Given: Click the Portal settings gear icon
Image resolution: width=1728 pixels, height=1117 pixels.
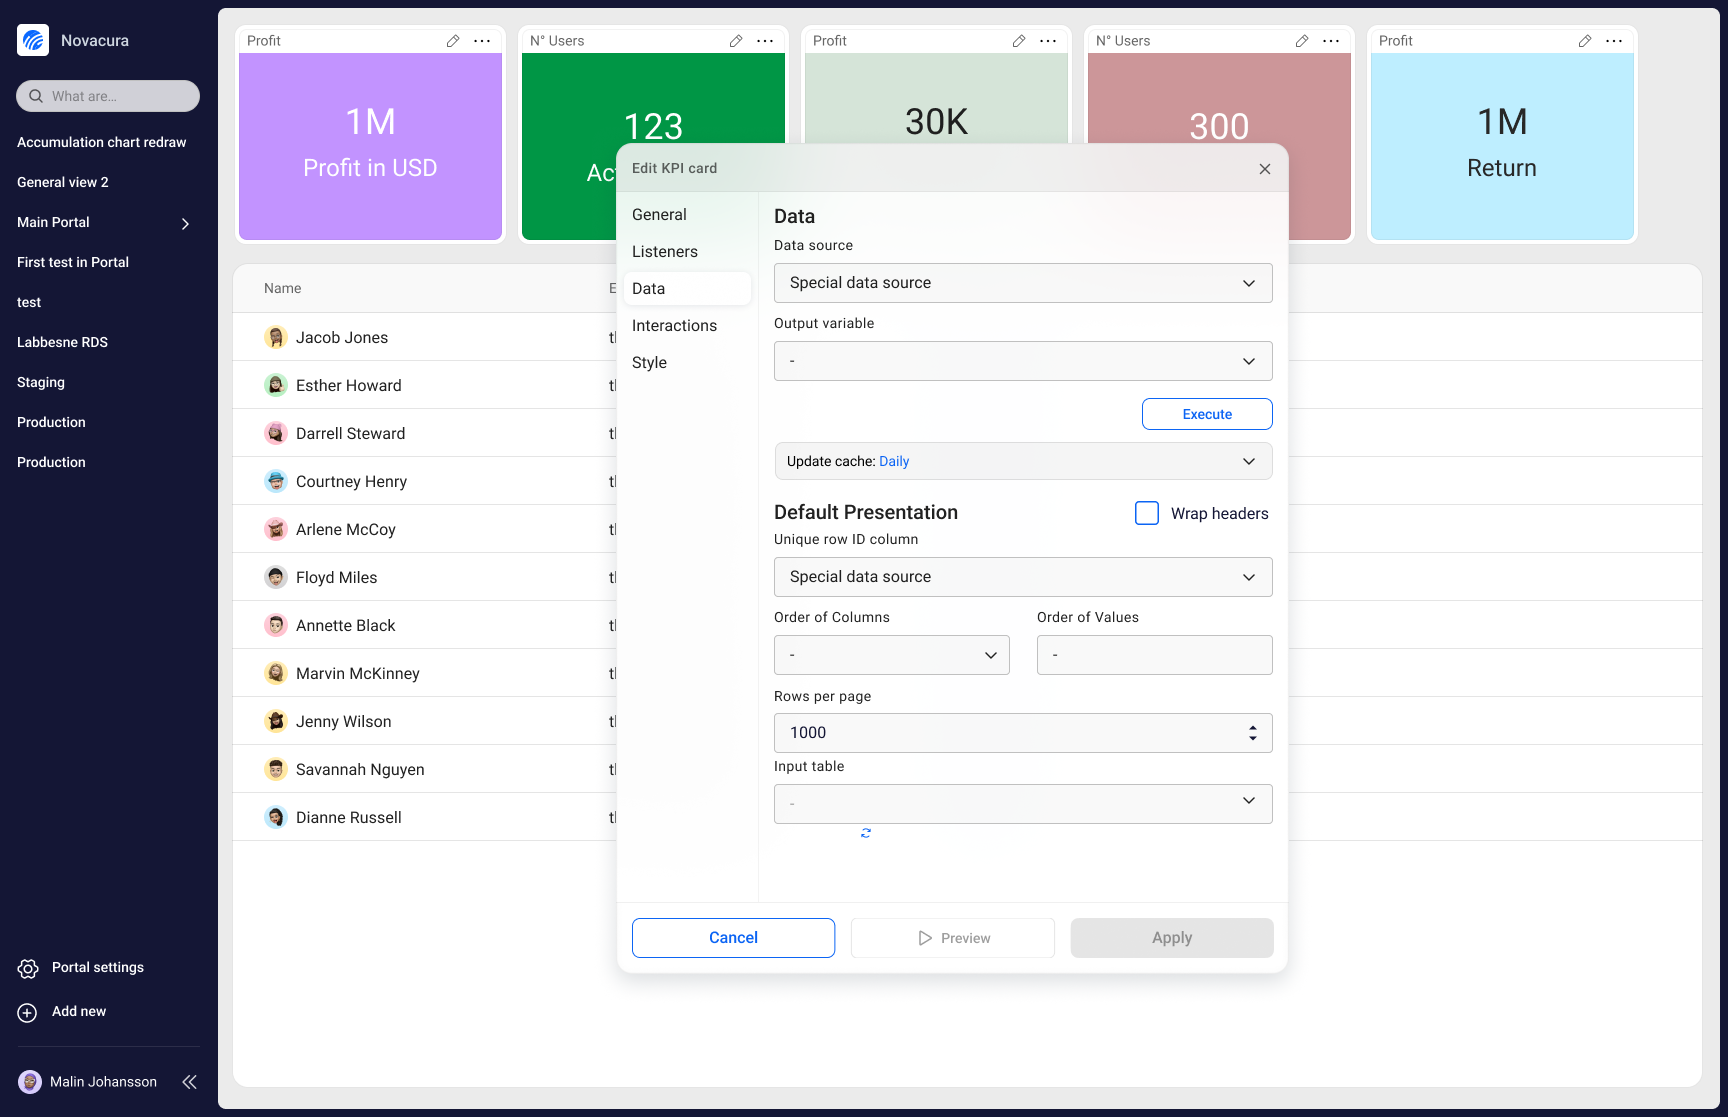Looking at the screenshot, I should 26,968.
